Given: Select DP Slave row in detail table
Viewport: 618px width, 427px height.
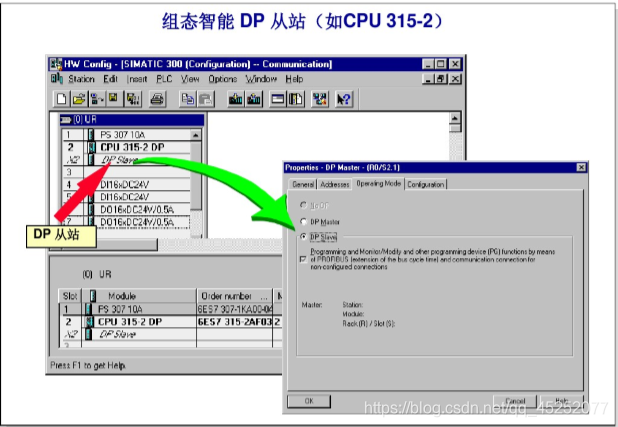Looking at the screenshot, I should tap(170, 334).
